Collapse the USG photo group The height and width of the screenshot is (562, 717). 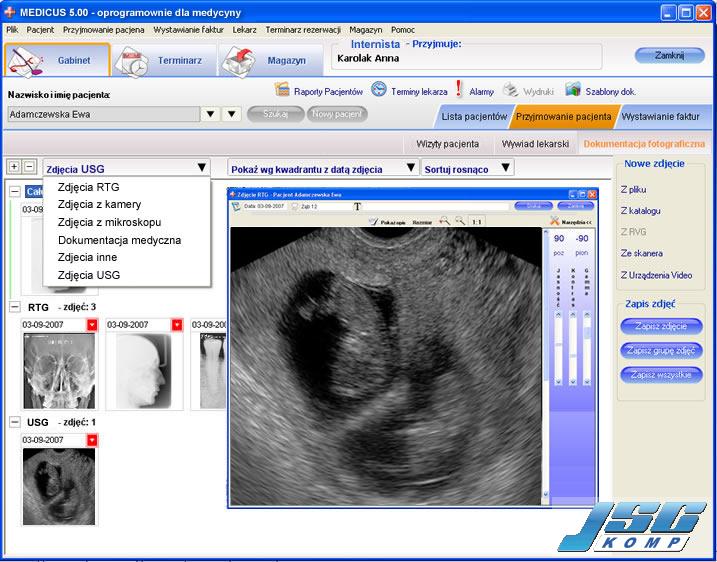(x=15, y=422)
